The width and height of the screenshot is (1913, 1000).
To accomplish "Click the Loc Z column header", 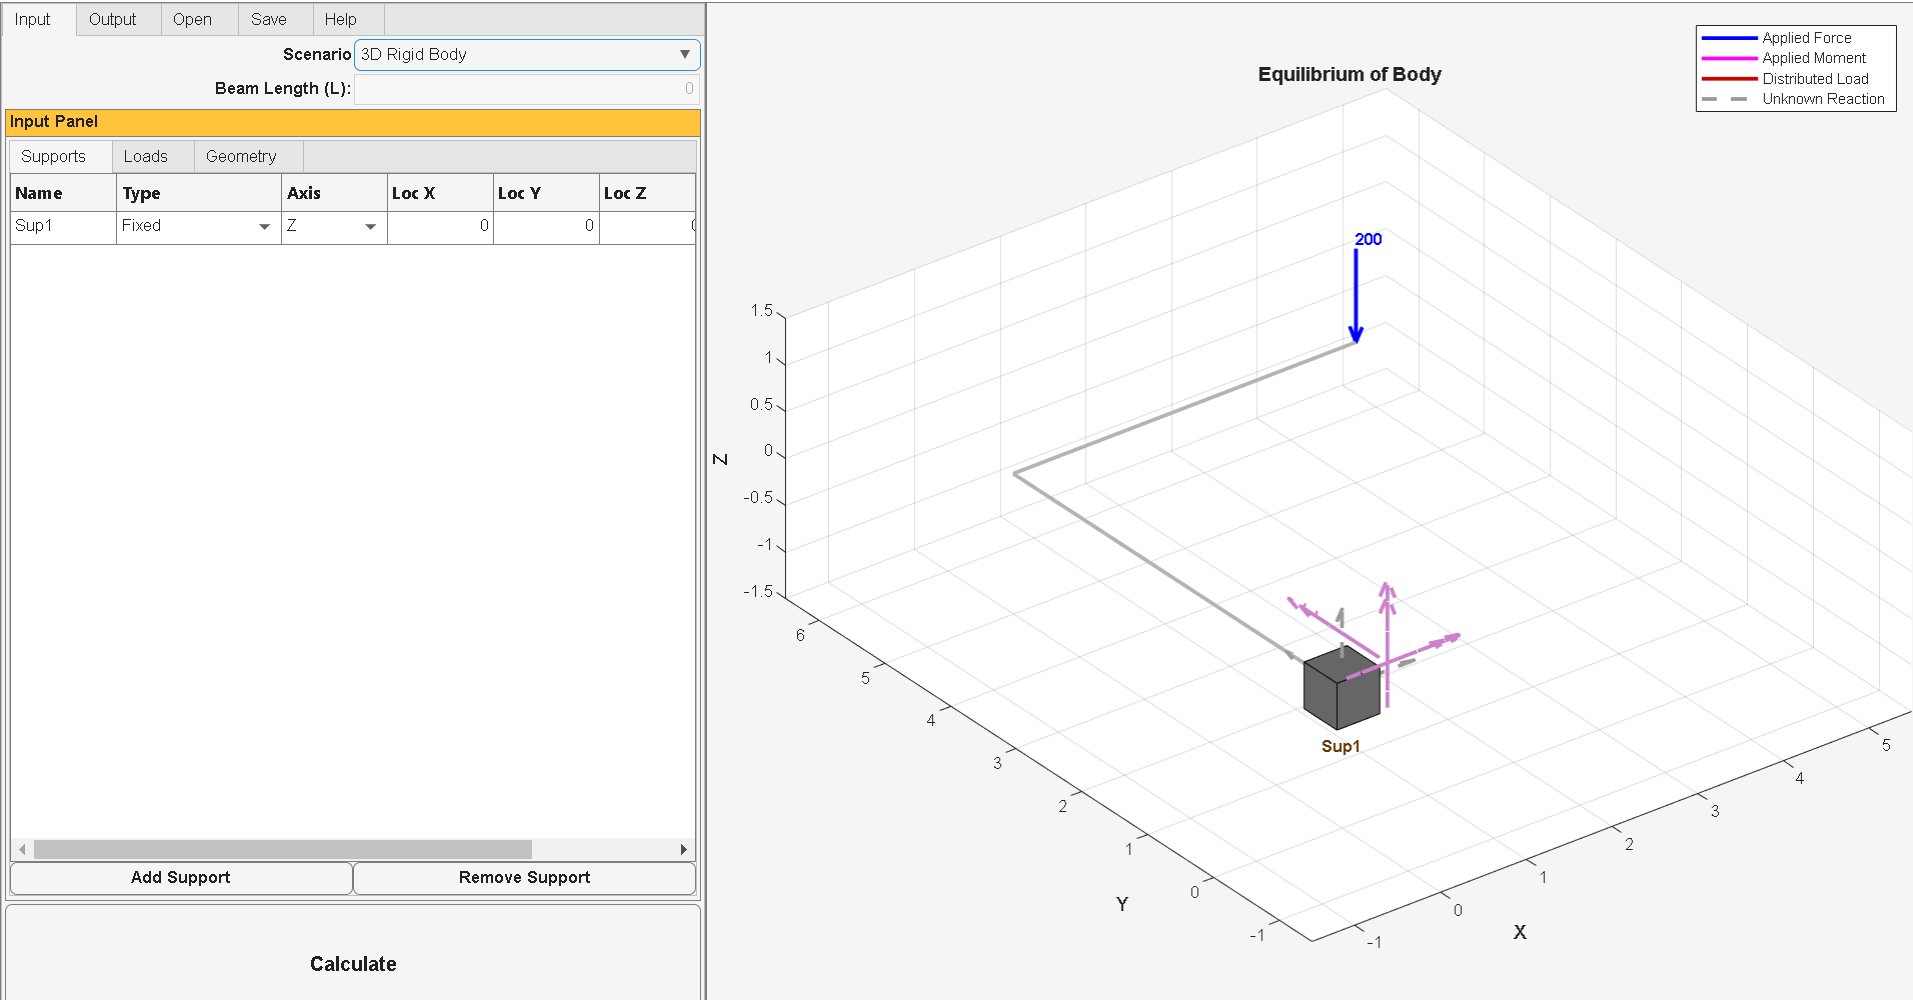I will coord(647,193).
